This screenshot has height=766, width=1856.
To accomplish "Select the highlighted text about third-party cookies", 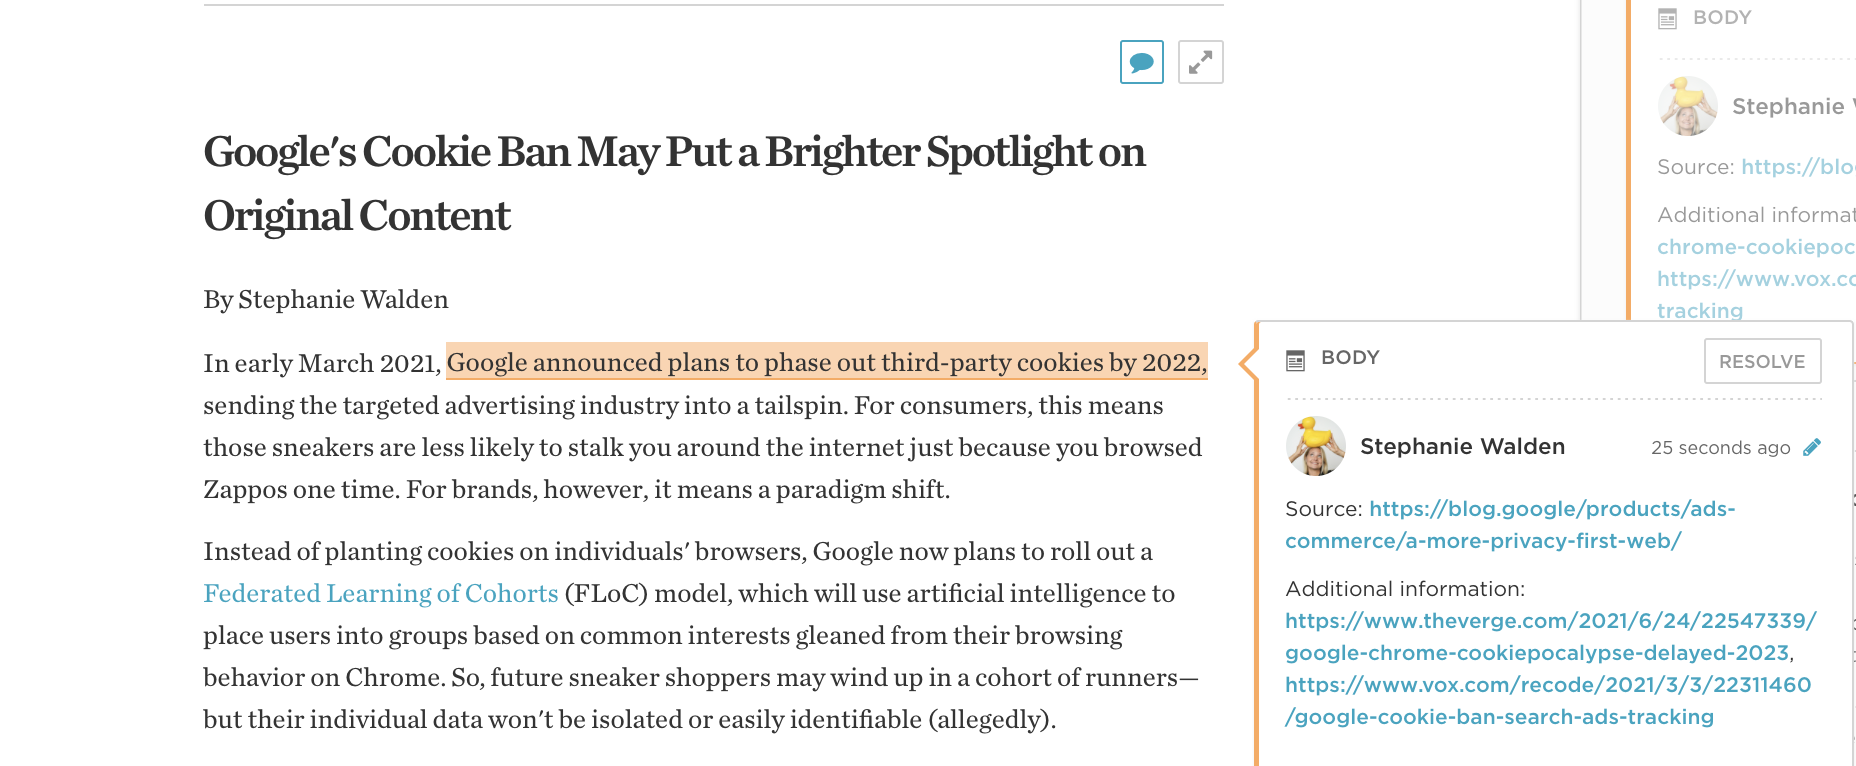I will click(826, 362).
